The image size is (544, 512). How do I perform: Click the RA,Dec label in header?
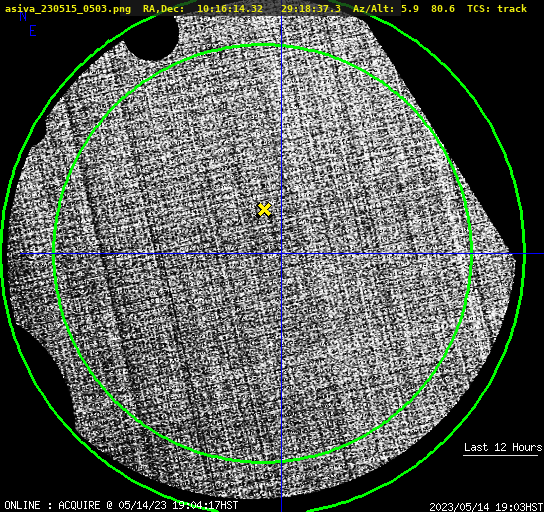[163, 9]
